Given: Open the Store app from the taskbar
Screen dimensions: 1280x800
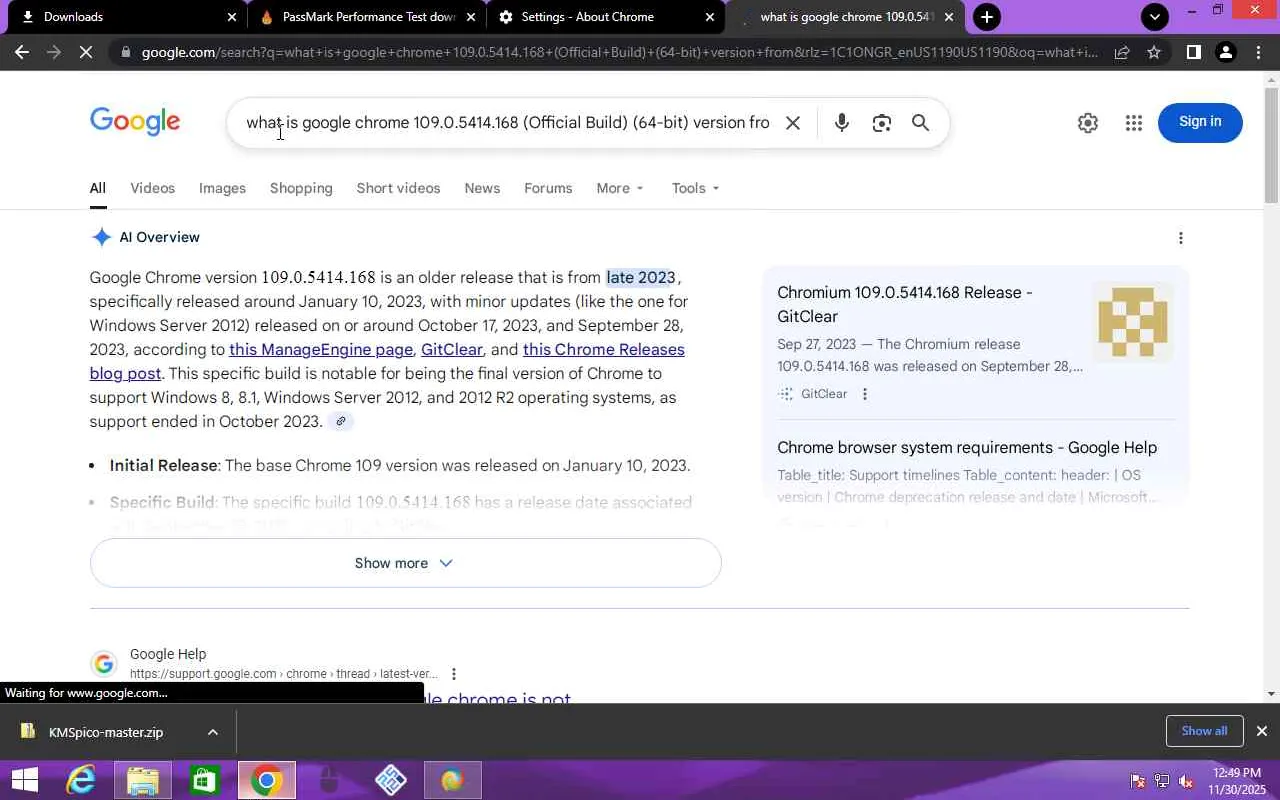Looking at the screenshot, I should pyautogui.click(x=205, y=780).
